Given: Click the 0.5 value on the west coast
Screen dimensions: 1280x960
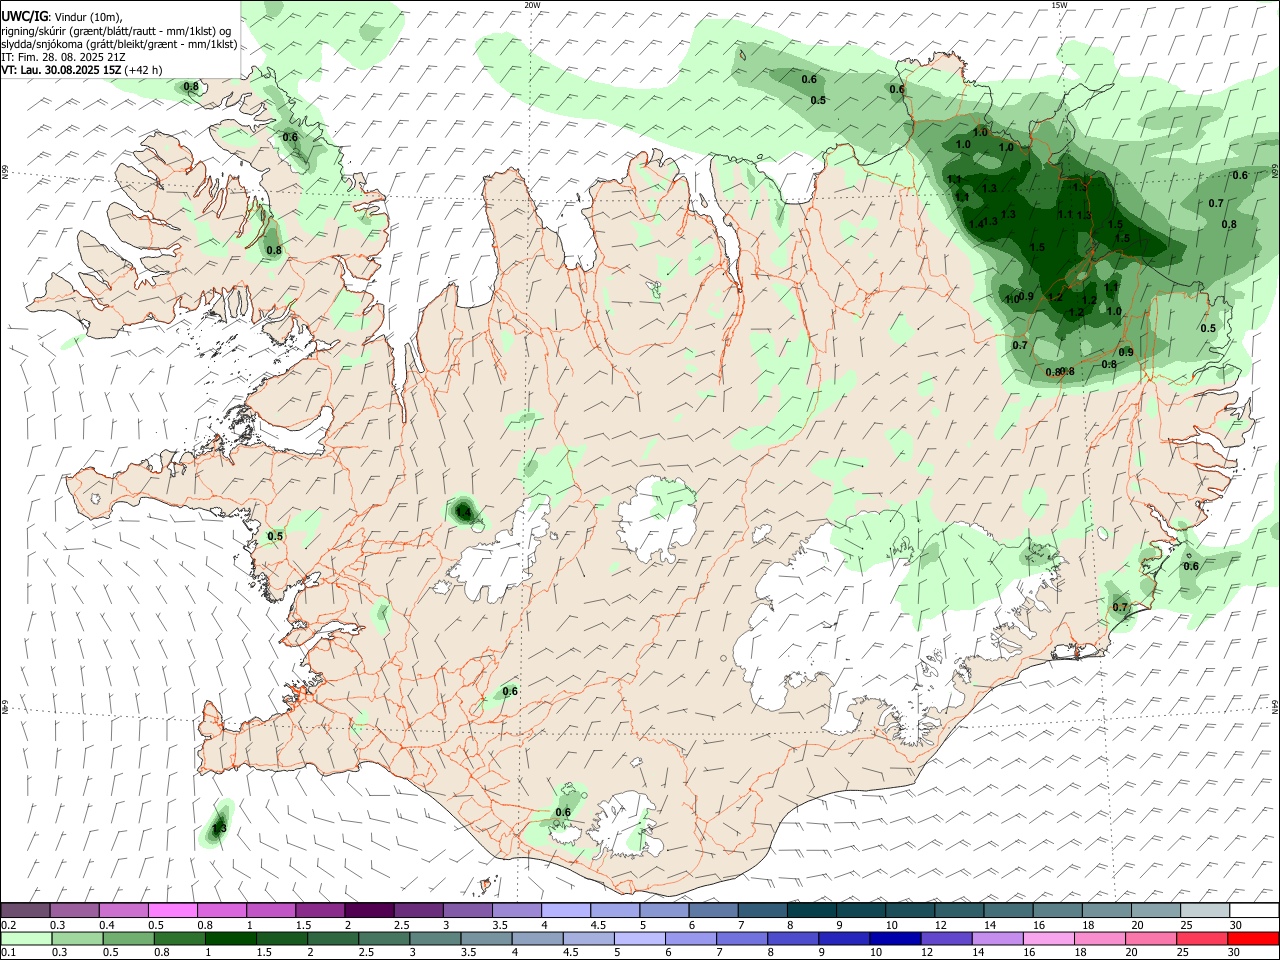Looking at the screenshot, I should (x=275, y=536).
